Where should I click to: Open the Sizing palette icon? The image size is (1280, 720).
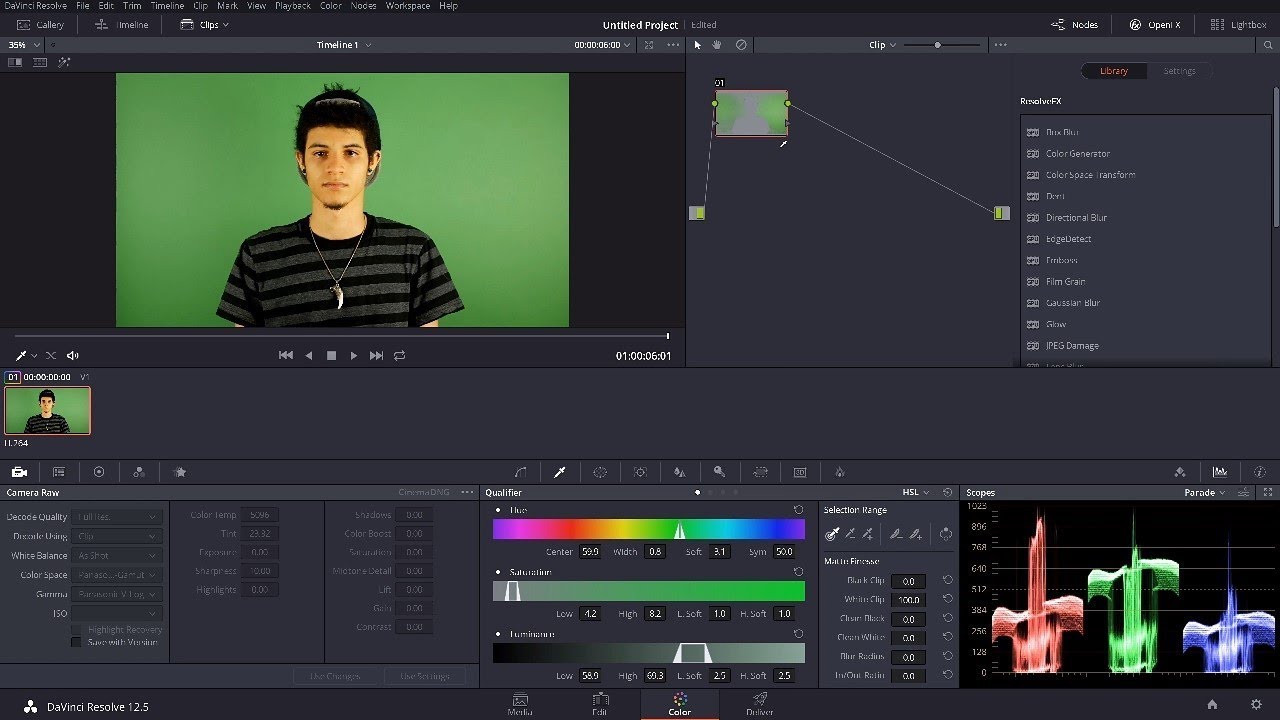pos(760,472)
